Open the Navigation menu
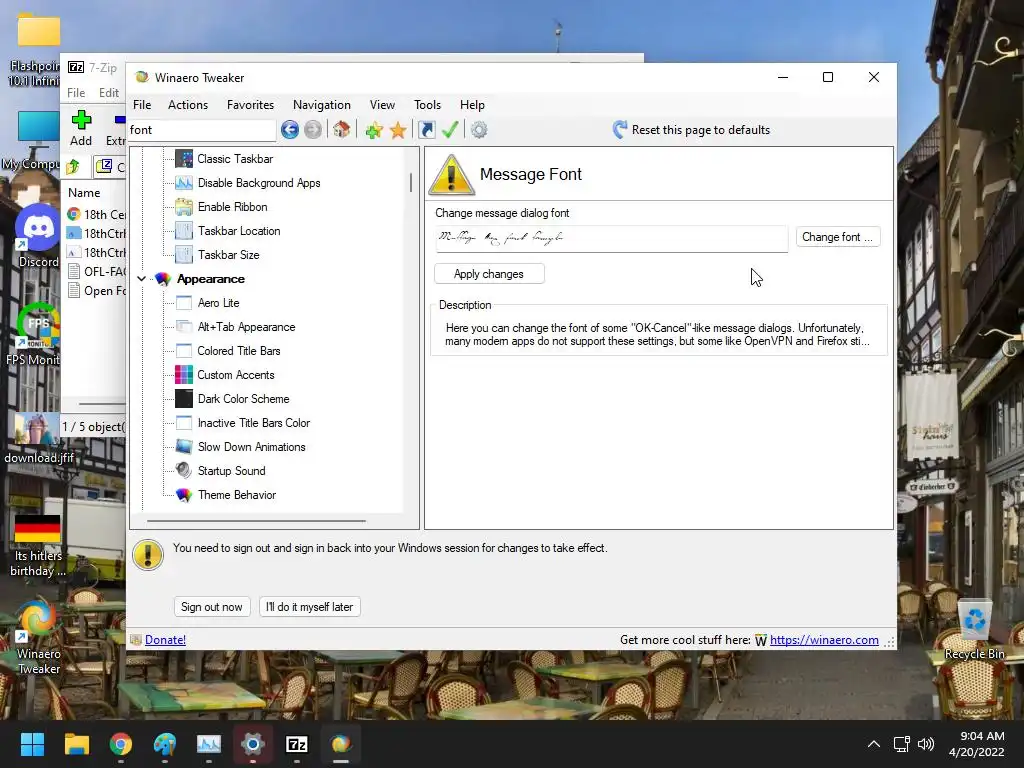The image size is (1024, 768). 321,104
